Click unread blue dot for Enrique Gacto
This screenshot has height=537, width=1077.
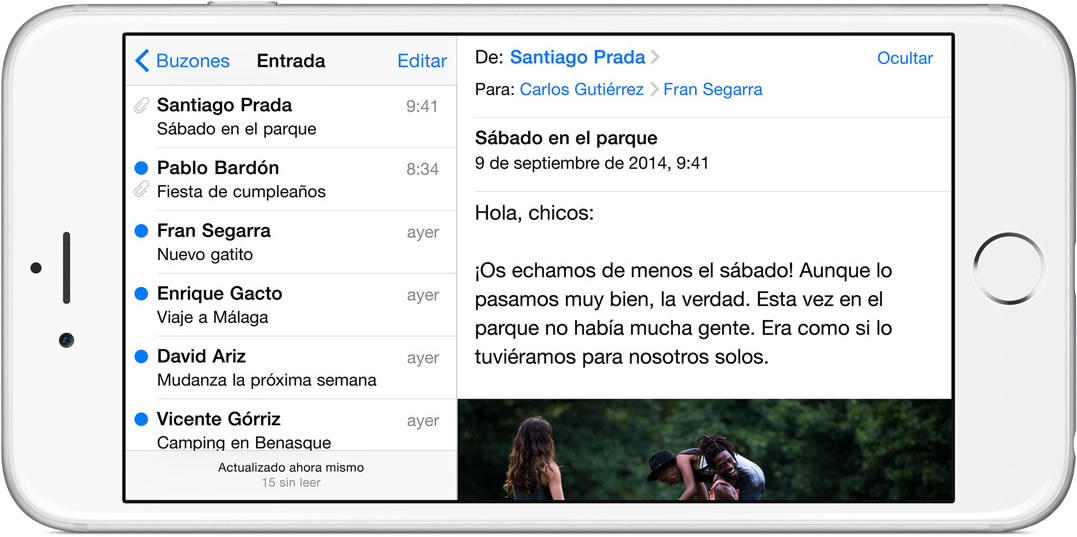click(141, 294)
